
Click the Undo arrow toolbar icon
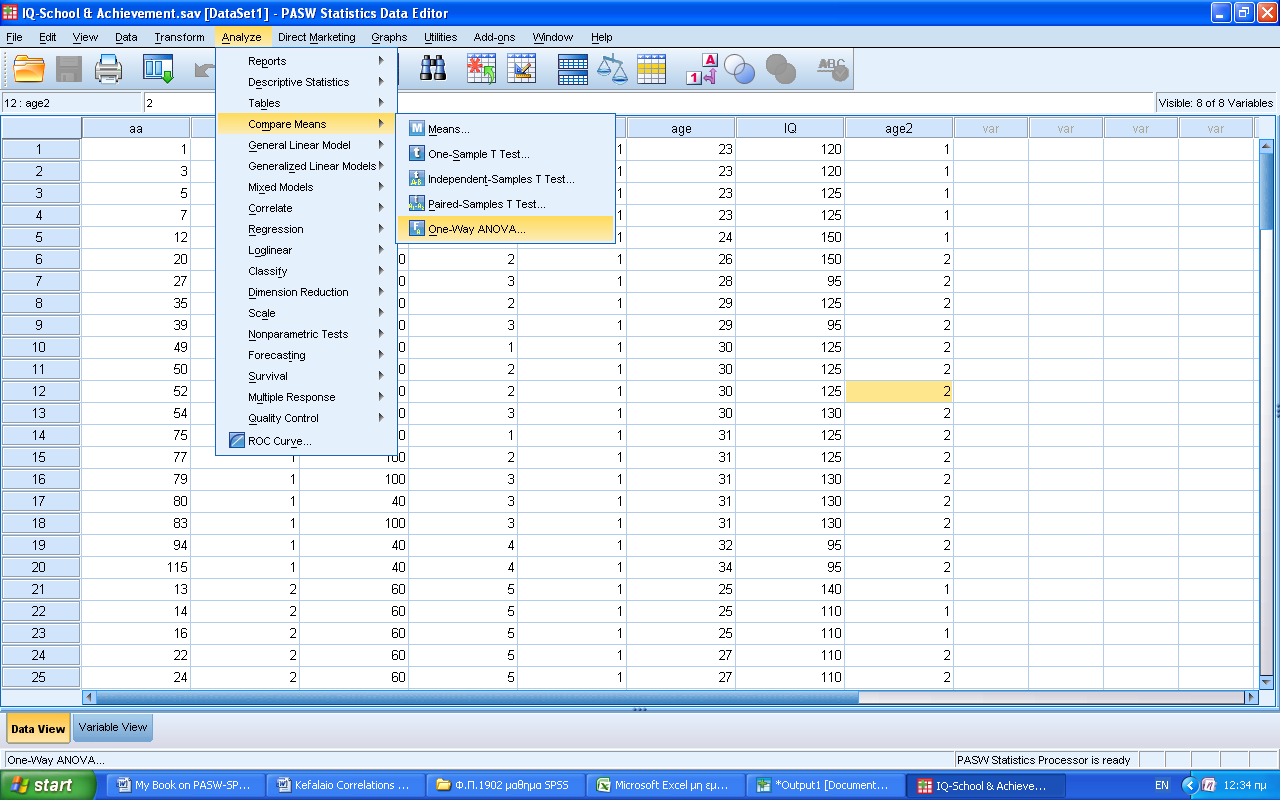[x=204, y=69]
